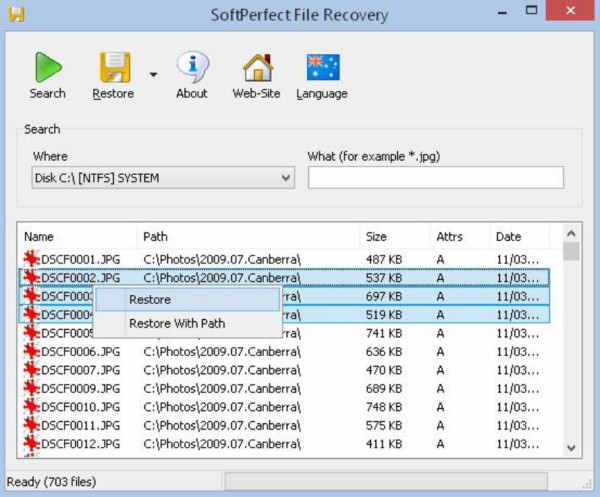
Task: Click the red icon beside DSCF0006.JPG
Action: [x=32, y=352]
